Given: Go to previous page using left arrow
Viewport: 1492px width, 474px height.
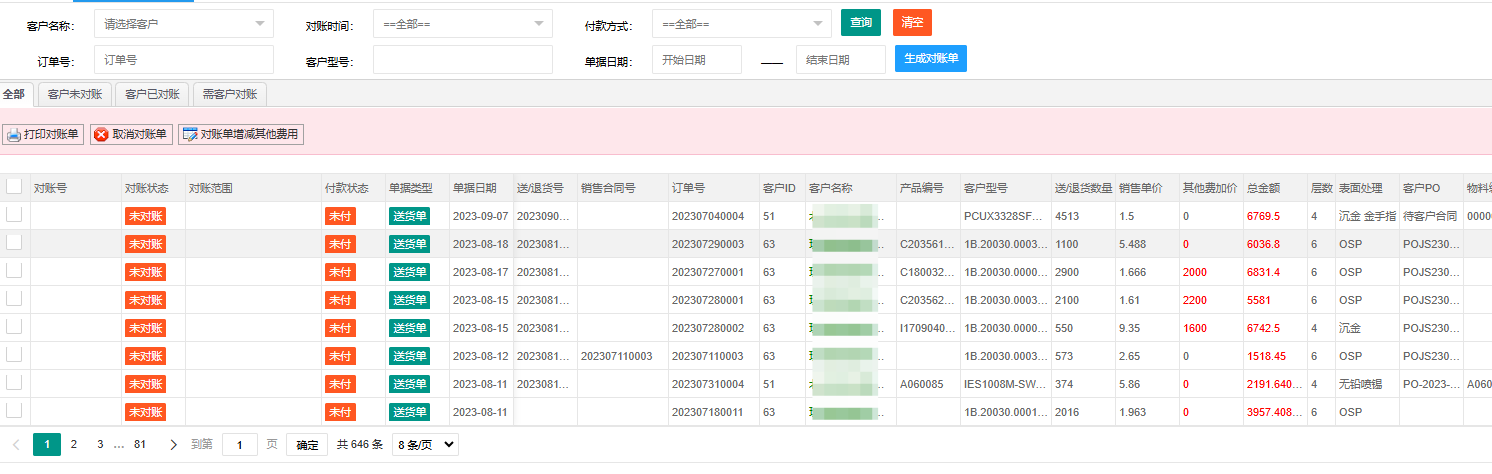Looking at the screenshot, I should click(16, 445).
